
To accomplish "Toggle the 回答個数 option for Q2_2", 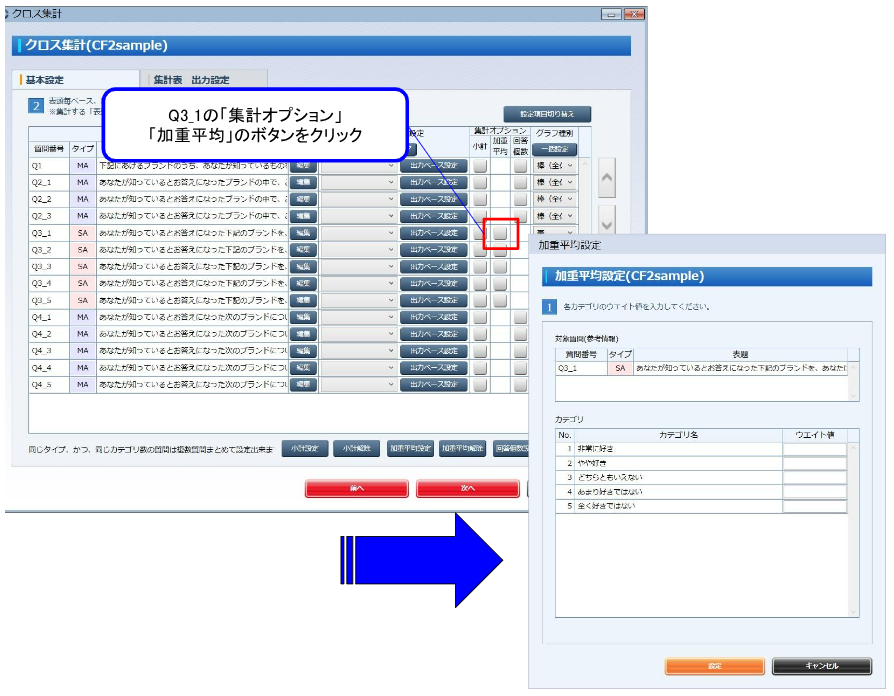I will (520, 199).
